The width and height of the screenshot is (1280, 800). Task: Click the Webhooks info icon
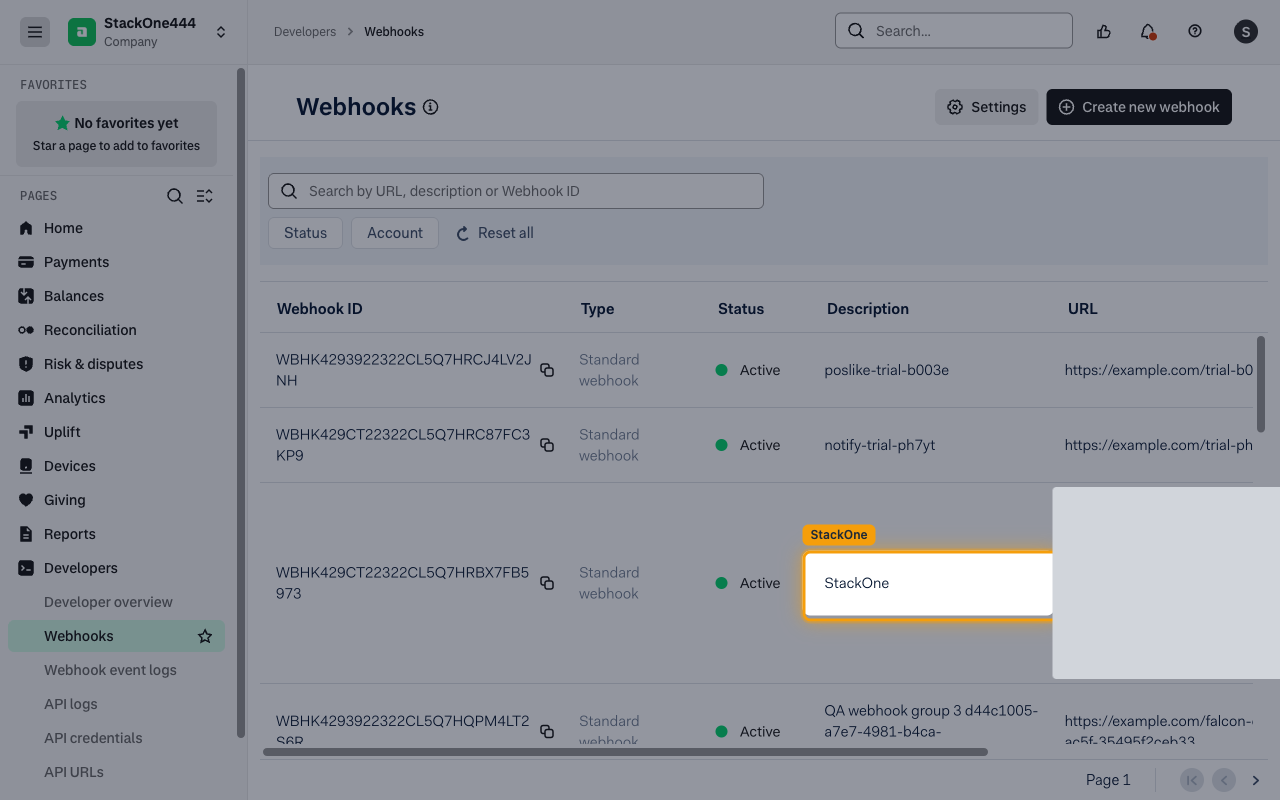pyautogui.click(x=431, y=107)
